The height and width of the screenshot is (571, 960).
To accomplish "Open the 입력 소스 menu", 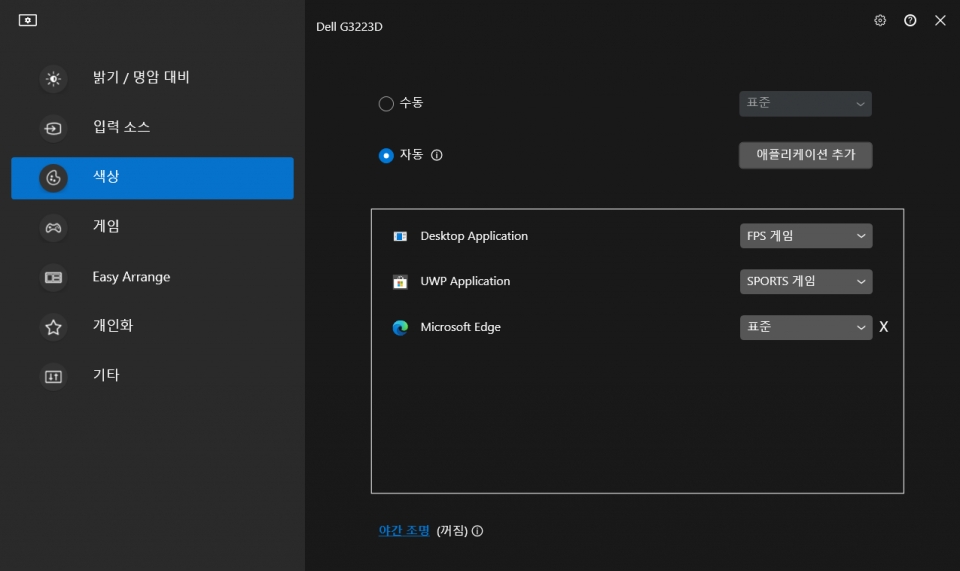I will (152, 128).
